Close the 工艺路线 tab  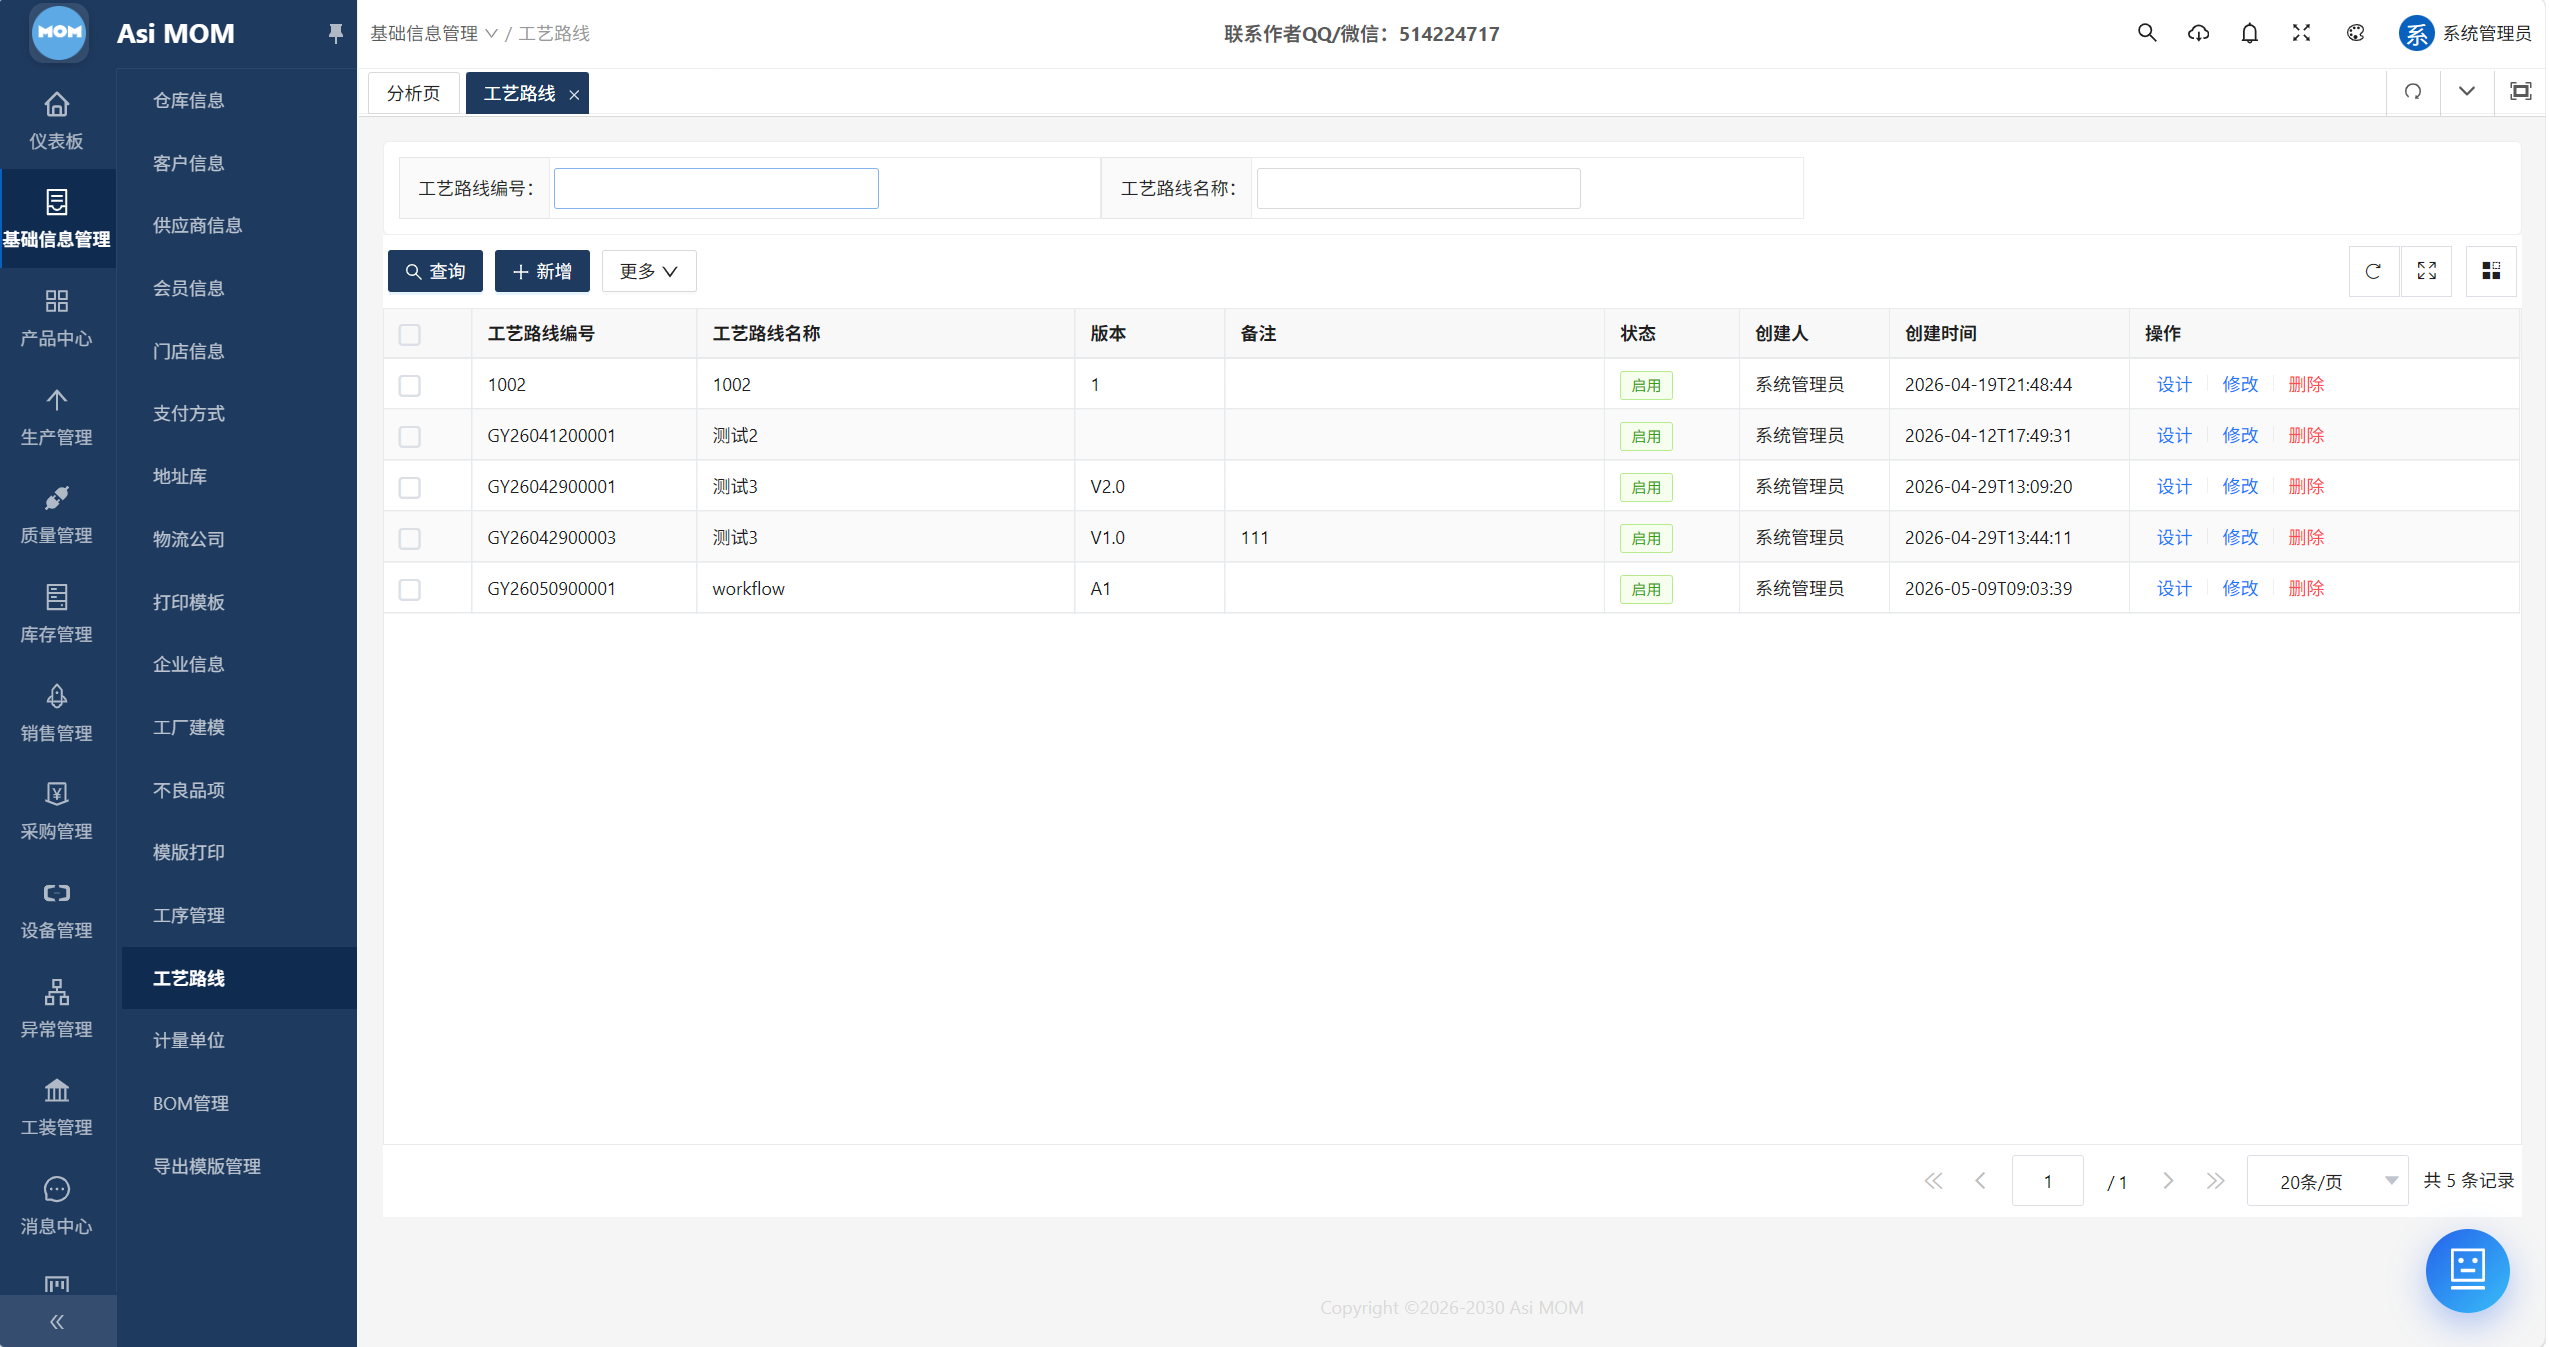coord(574,94)
